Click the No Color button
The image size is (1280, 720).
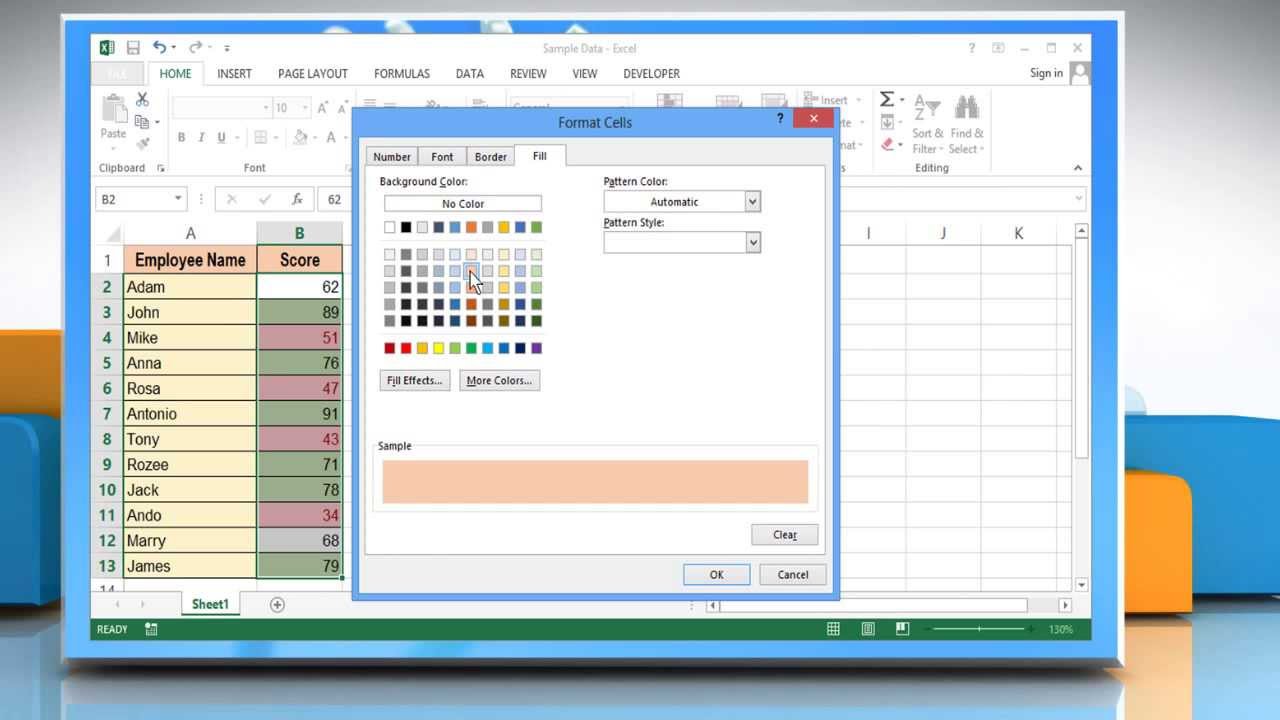(463, 203)
